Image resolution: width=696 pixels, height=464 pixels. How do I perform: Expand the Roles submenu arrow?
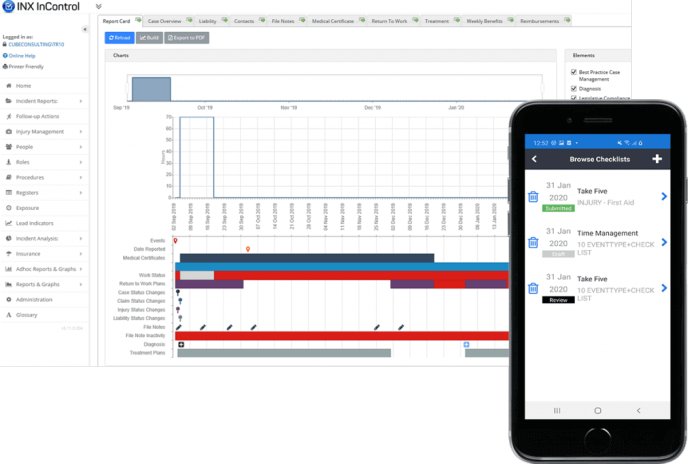click(x=81, y=163)
